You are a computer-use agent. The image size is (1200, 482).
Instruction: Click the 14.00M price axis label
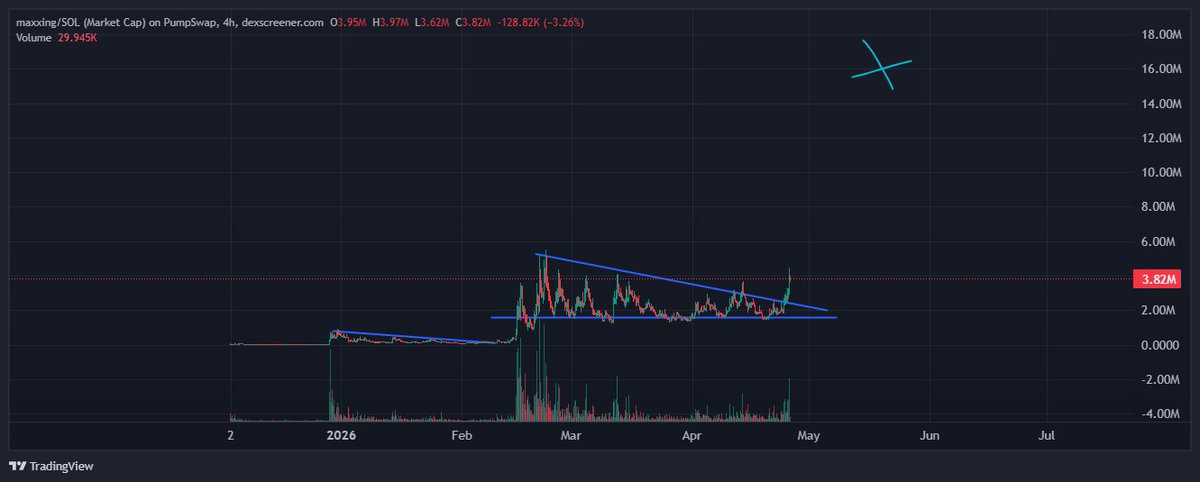point(1159,104)
